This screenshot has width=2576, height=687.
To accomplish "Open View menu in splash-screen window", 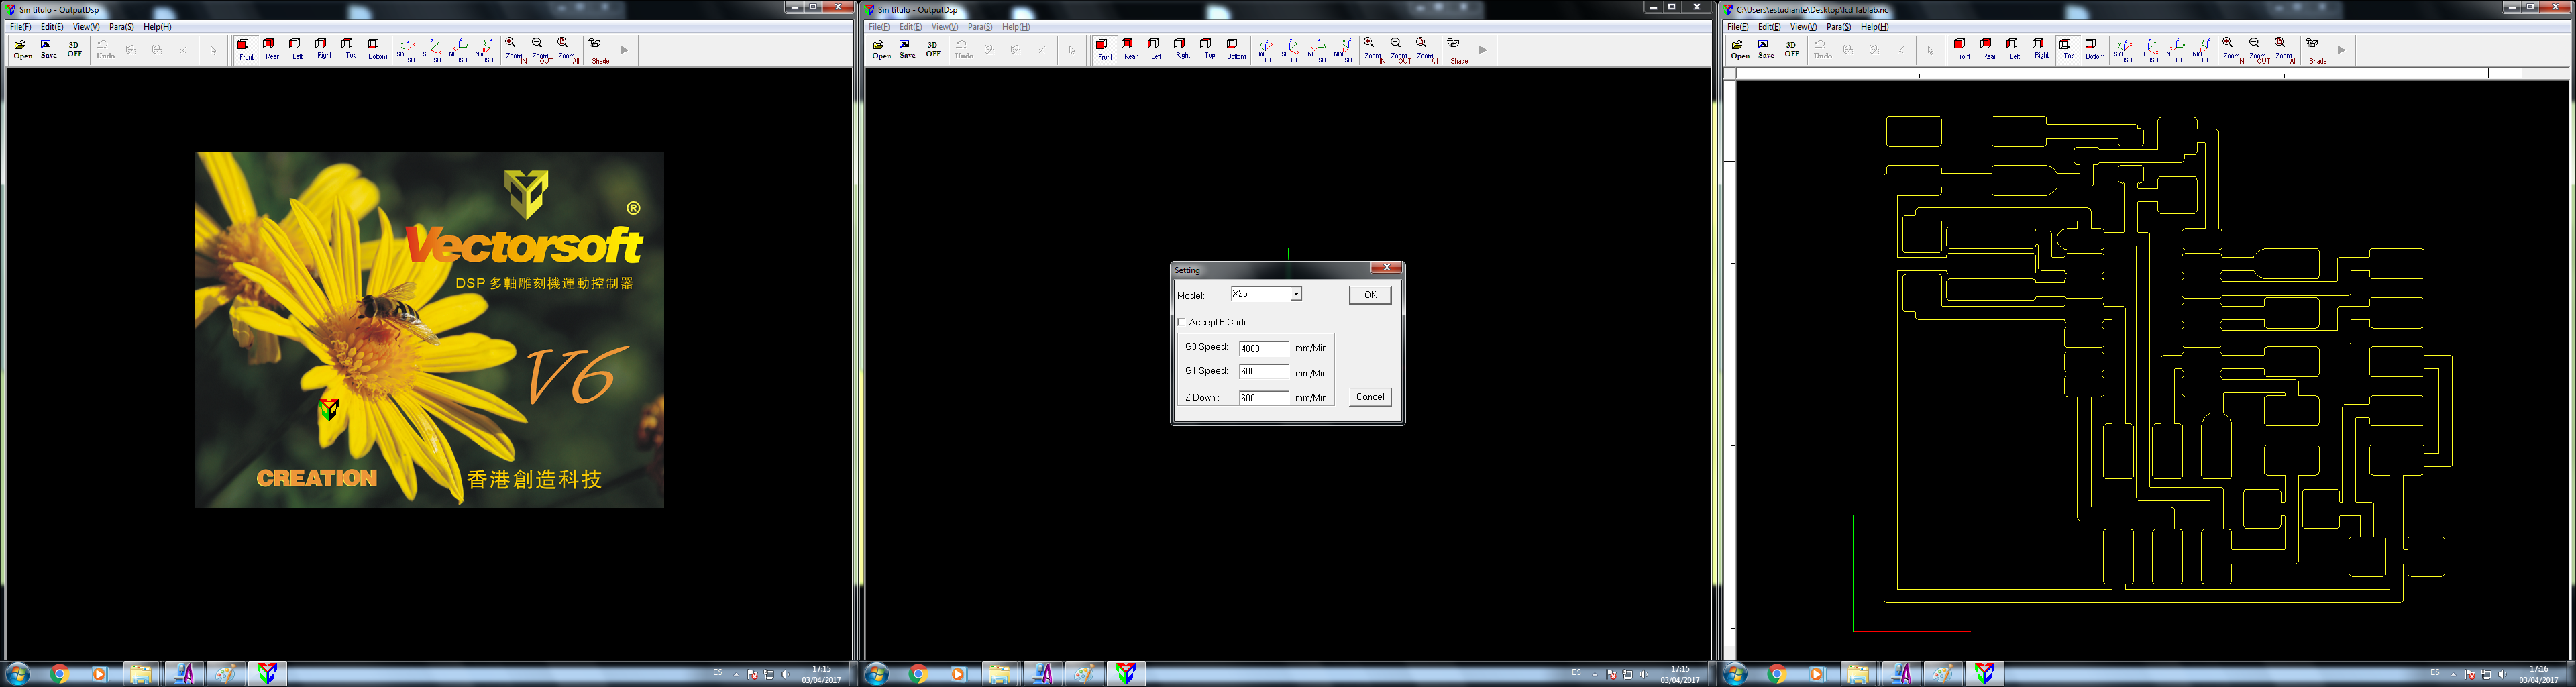I will click(86, 27).
